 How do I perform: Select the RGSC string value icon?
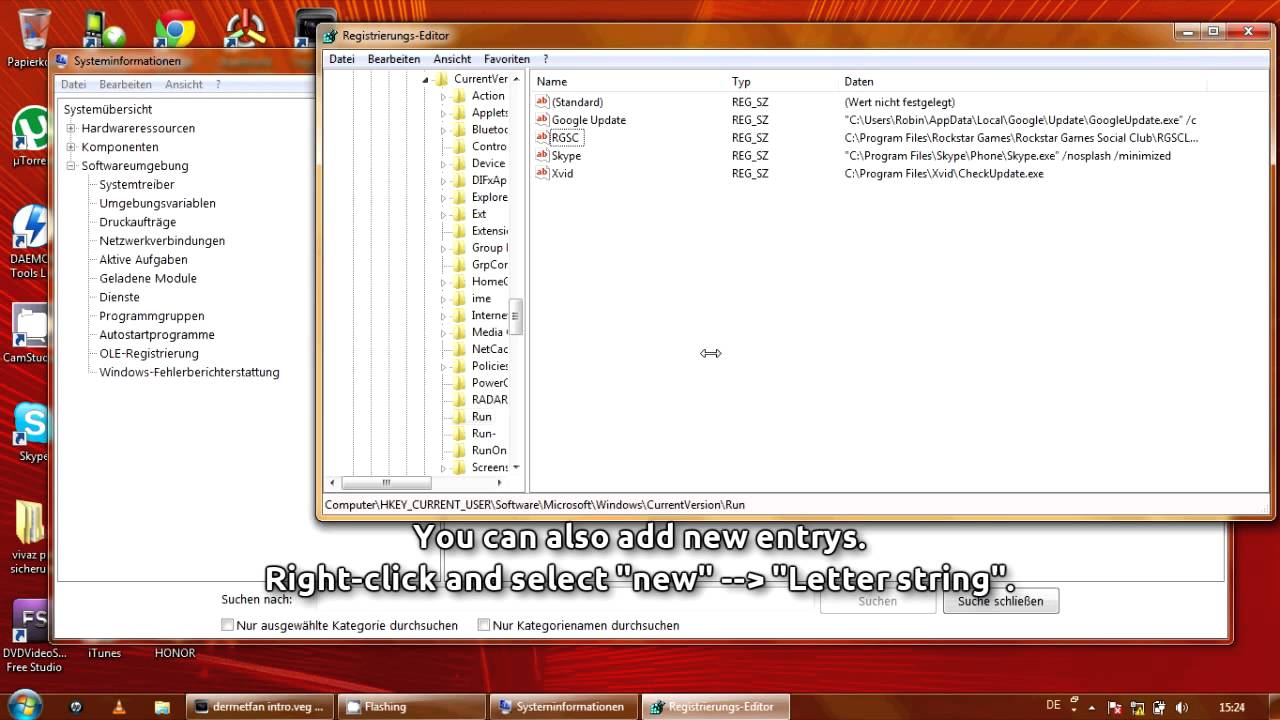pyautogui.click(x=542, y=138)
